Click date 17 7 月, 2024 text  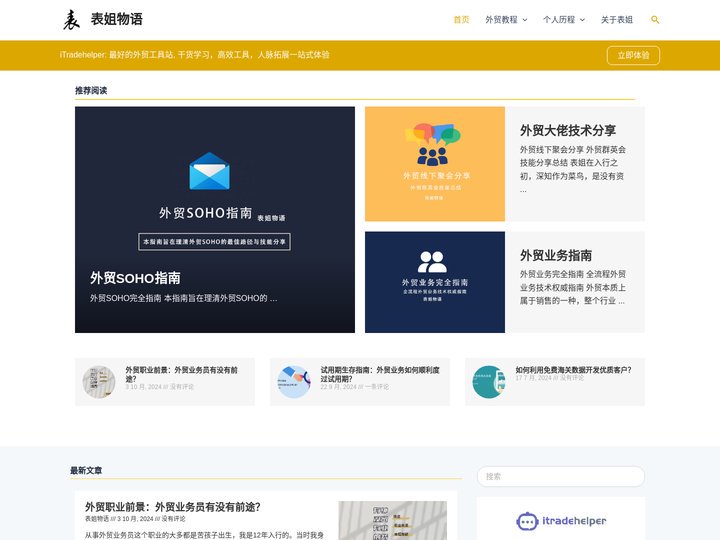point(533,378)
